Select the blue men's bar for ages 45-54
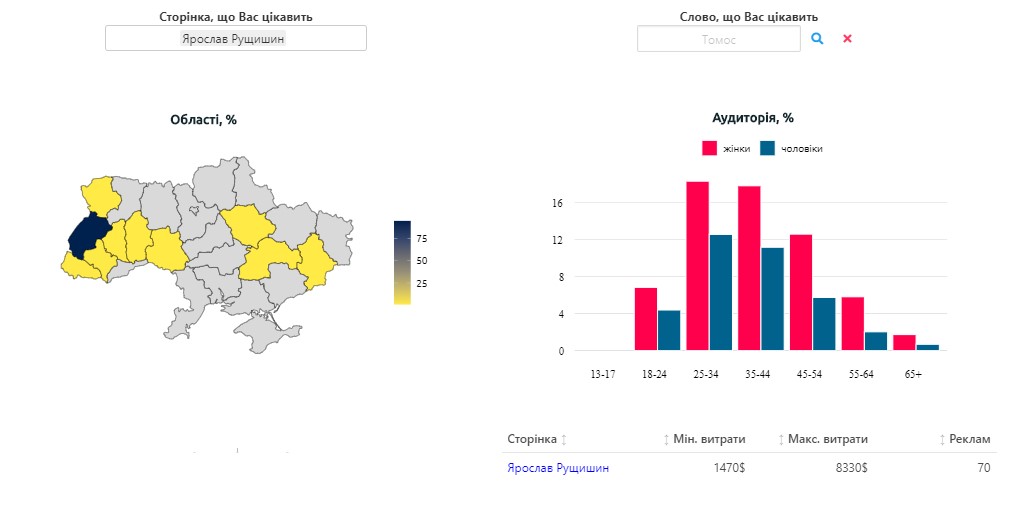 [x=824, y=324]
